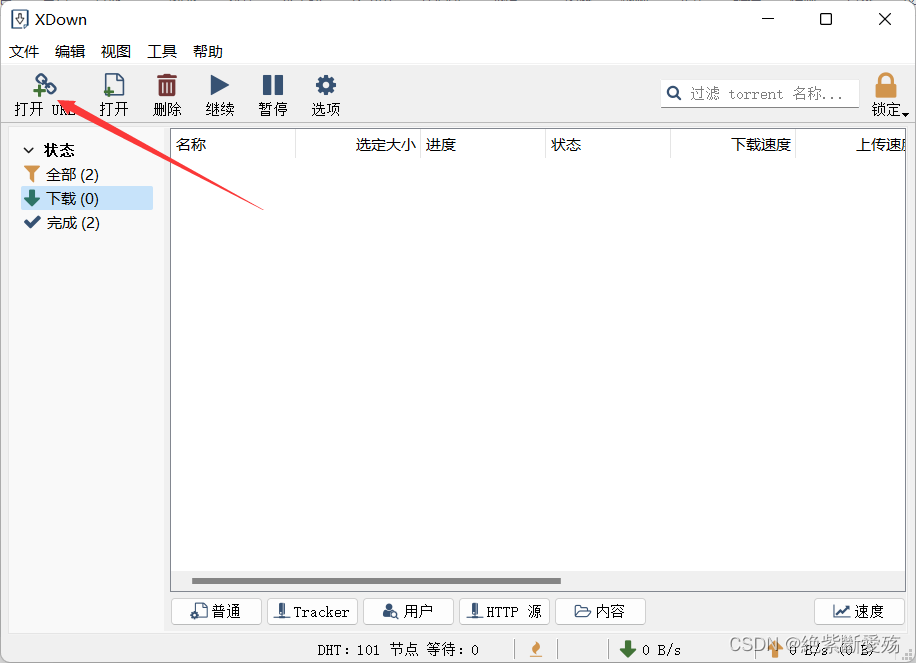Switch to the 内容 tab
916x663 pixels.
click(601, 612)
